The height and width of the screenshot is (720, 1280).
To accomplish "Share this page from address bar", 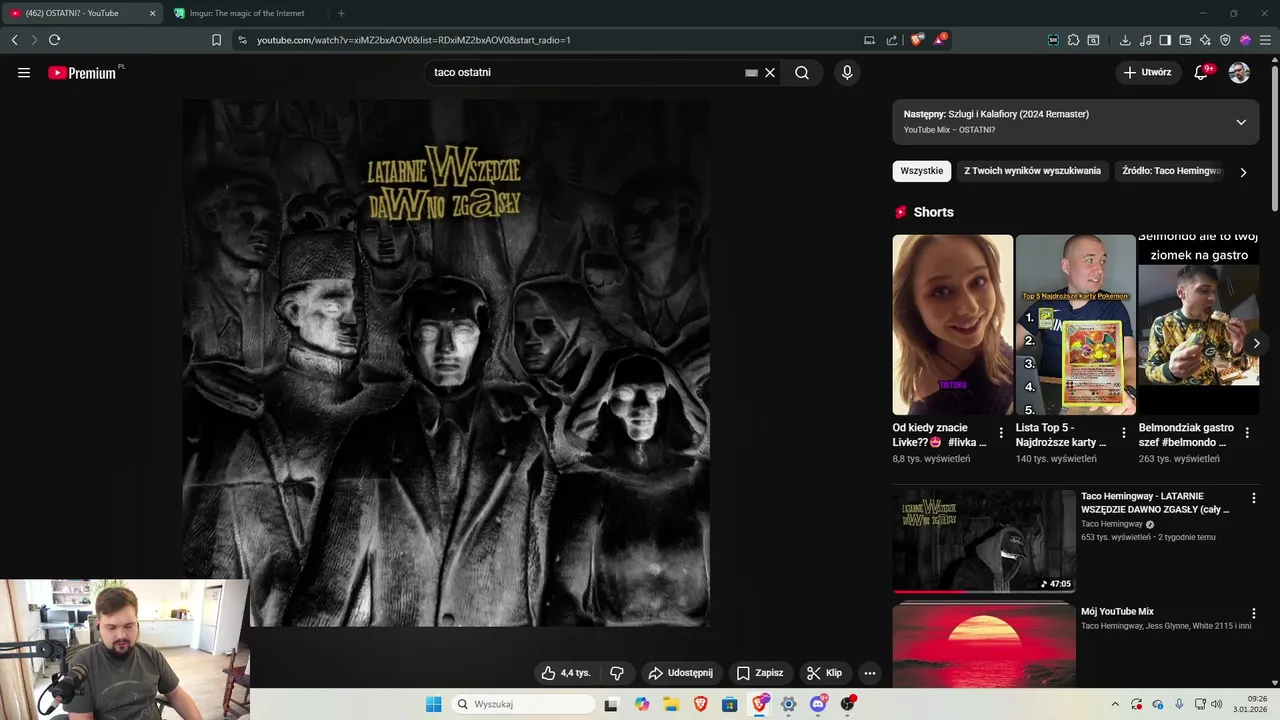I will (x=891, y=40).
